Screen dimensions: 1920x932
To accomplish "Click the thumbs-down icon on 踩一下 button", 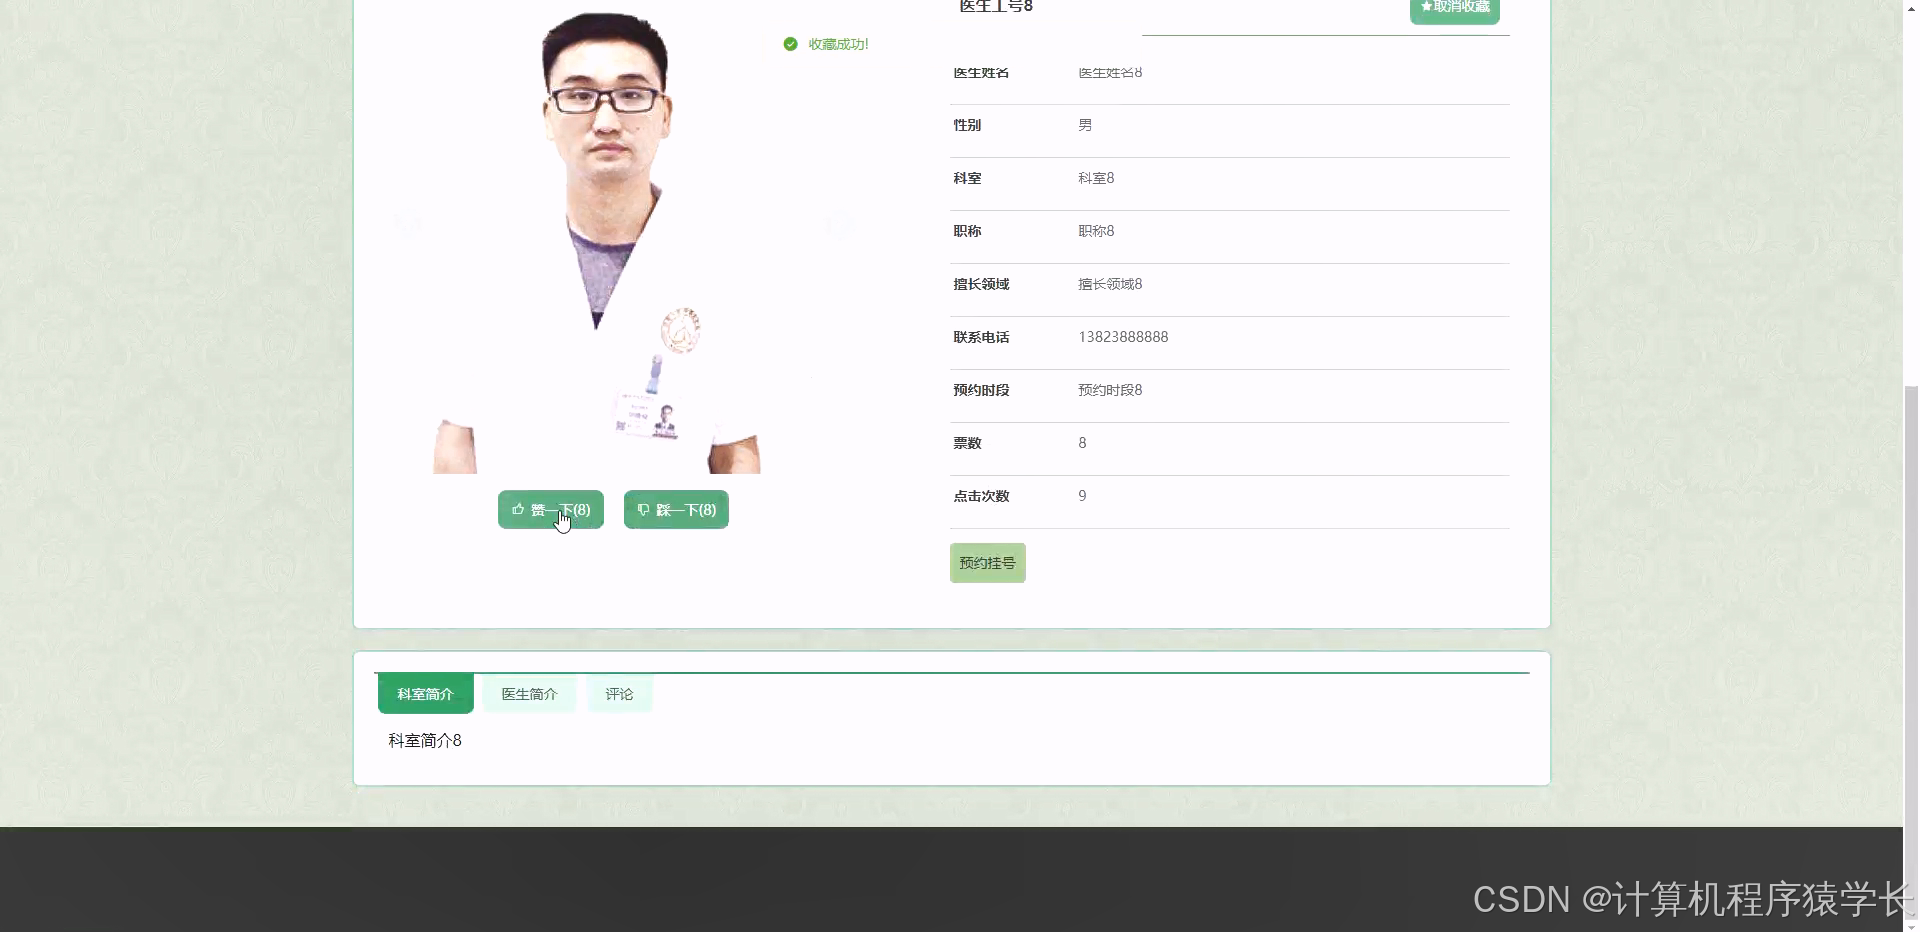I will (x=643, y=510).
